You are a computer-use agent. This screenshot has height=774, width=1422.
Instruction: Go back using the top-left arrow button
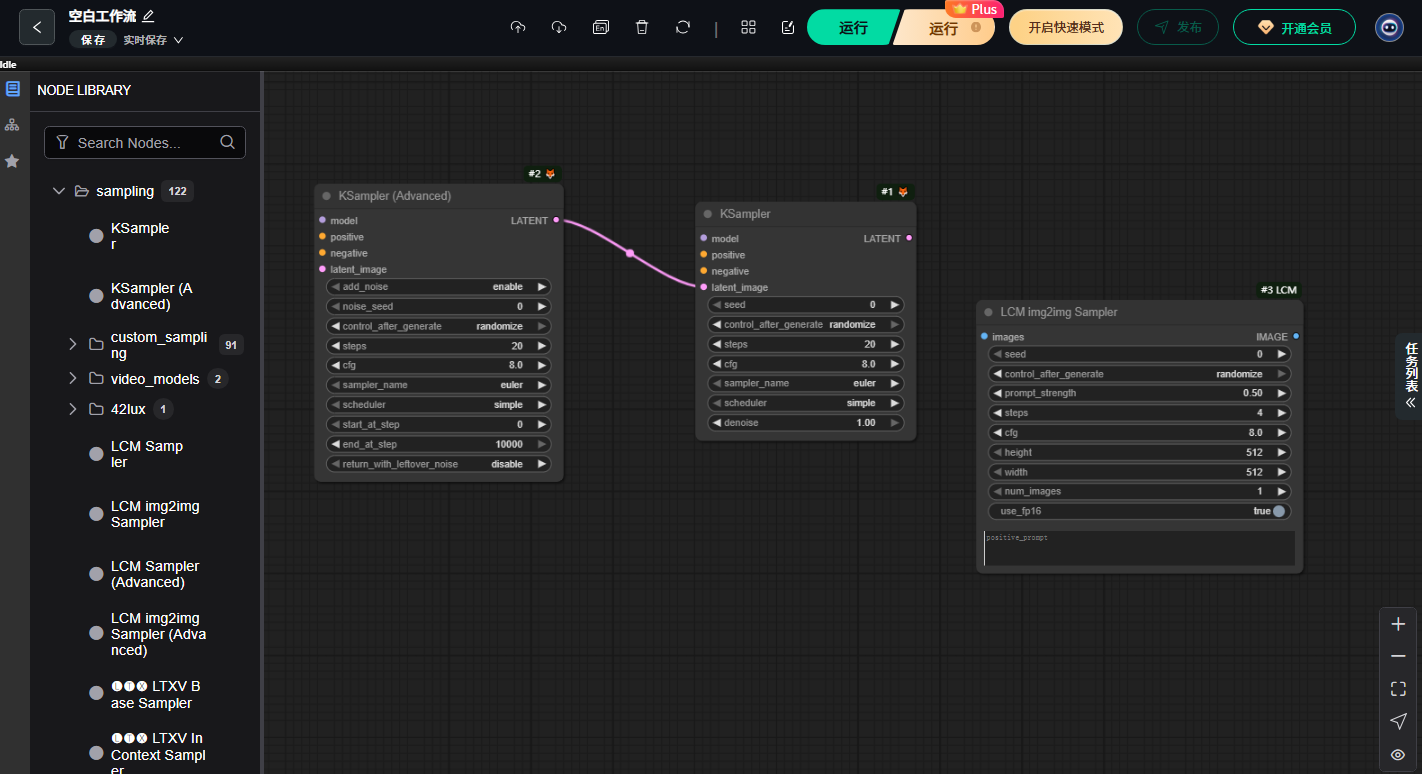point(37,27)
